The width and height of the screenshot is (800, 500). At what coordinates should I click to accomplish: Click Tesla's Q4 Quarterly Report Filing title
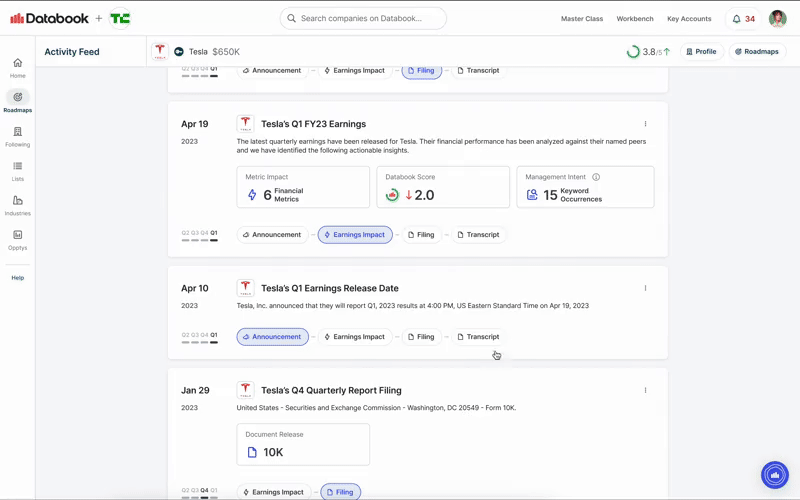[331, 390]
